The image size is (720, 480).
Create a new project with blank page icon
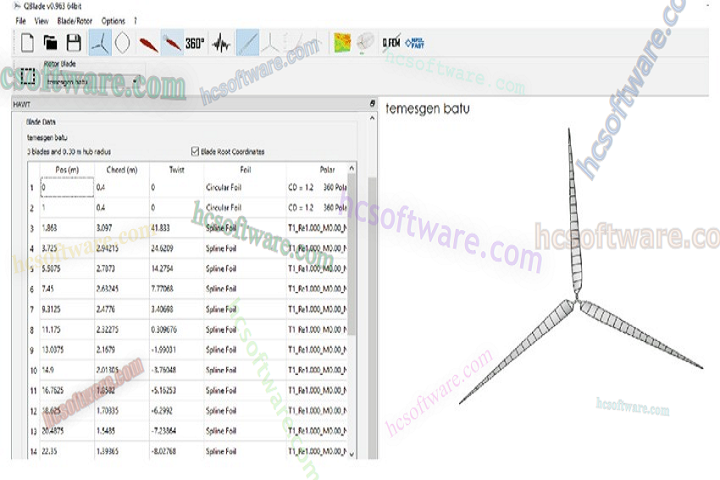[x=28, y=43]
